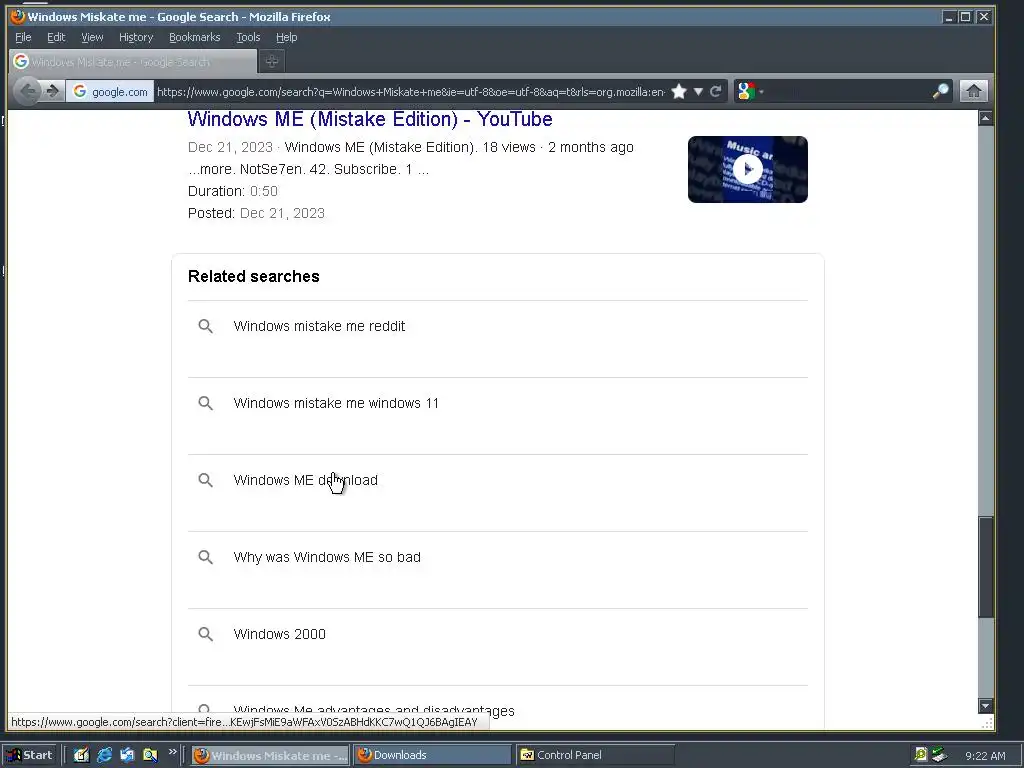Click search icon beside Why was Windows ME so bad
The height and width of the screenshot is (768, 1024).
tap(206, 557)
